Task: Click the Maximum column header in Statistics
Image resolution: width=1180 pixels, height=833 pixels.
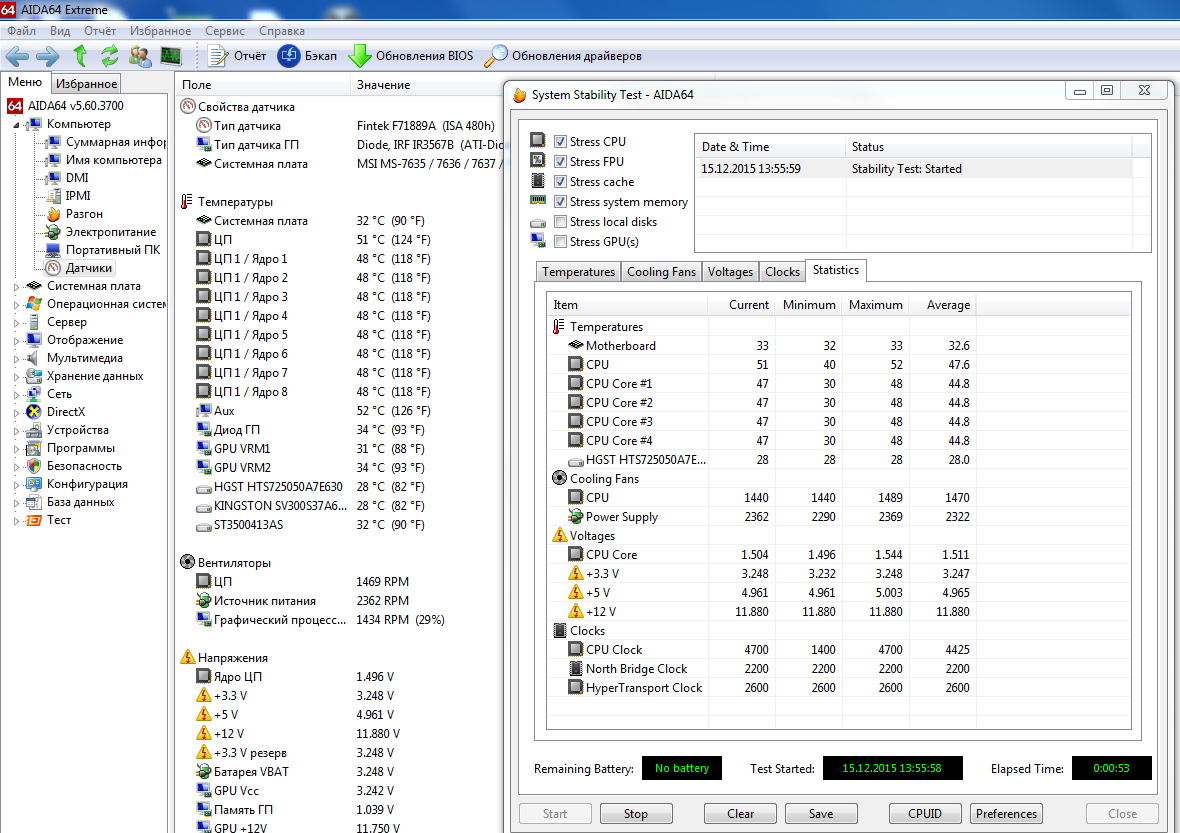Action: coord(875,305)
